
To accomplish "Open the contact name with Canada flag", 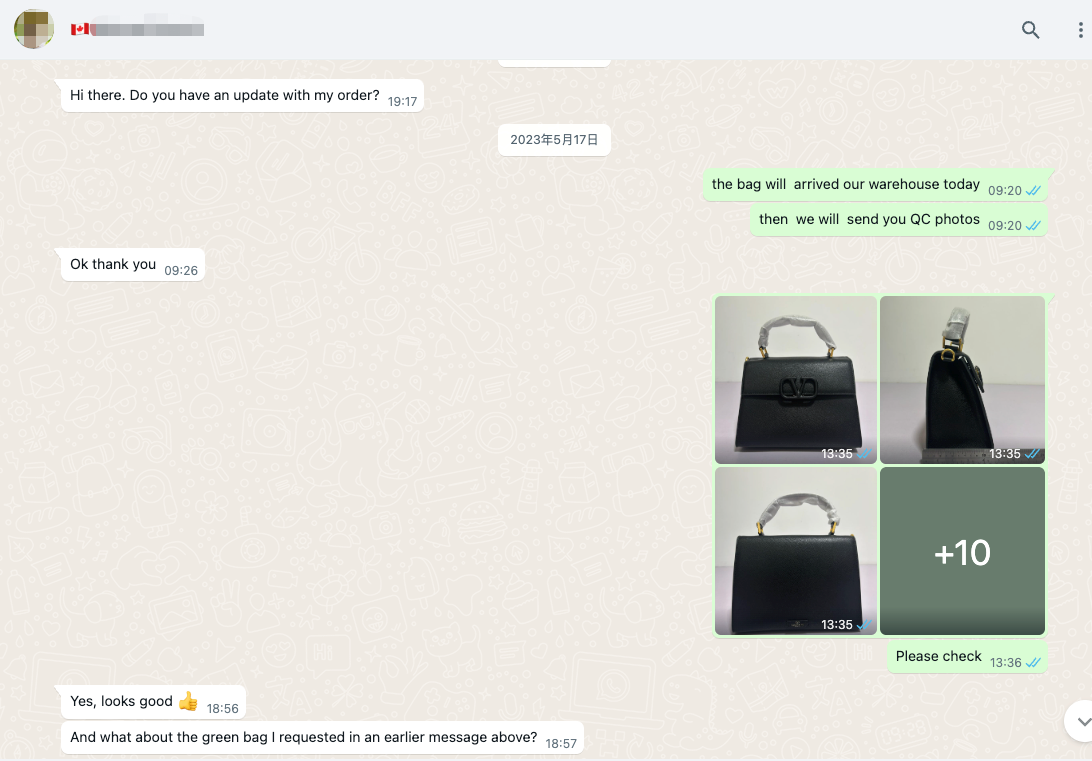I will point(137,29).
